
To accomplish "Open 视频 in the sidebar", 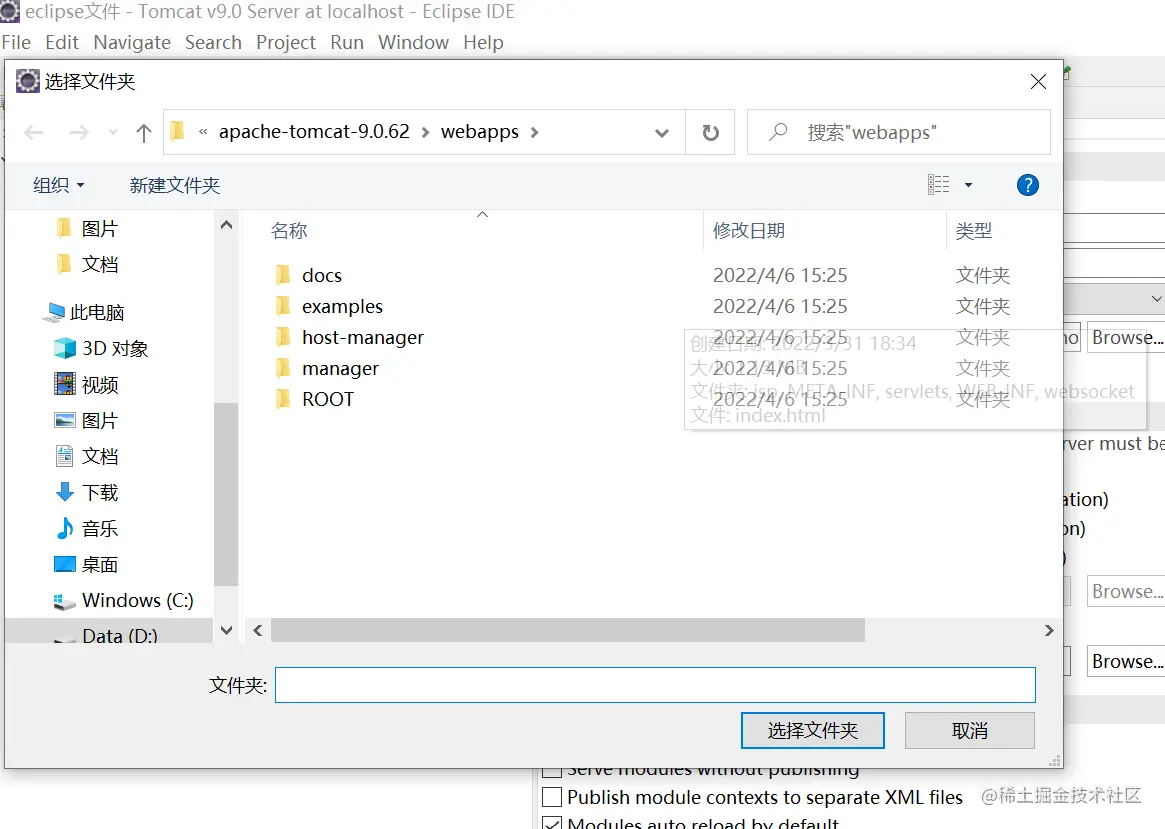I will pos(87,385).
